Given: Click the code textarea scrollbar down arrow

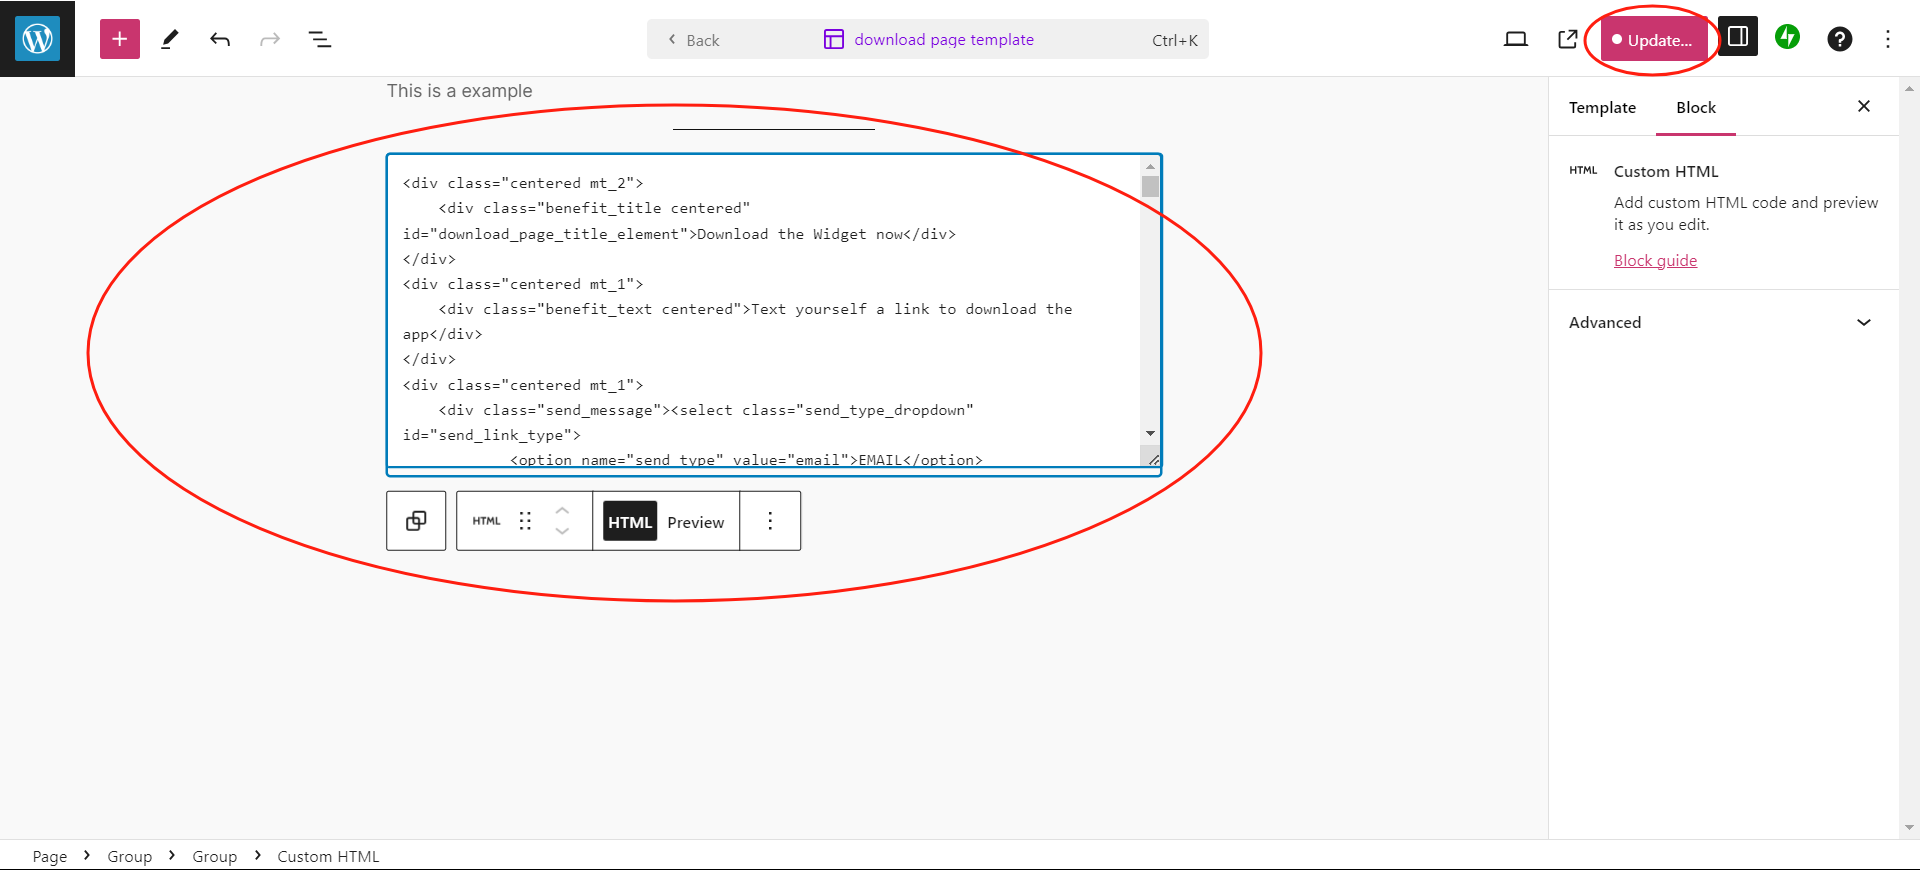Looking at the screenshot, I should (x=1150, y=433).
